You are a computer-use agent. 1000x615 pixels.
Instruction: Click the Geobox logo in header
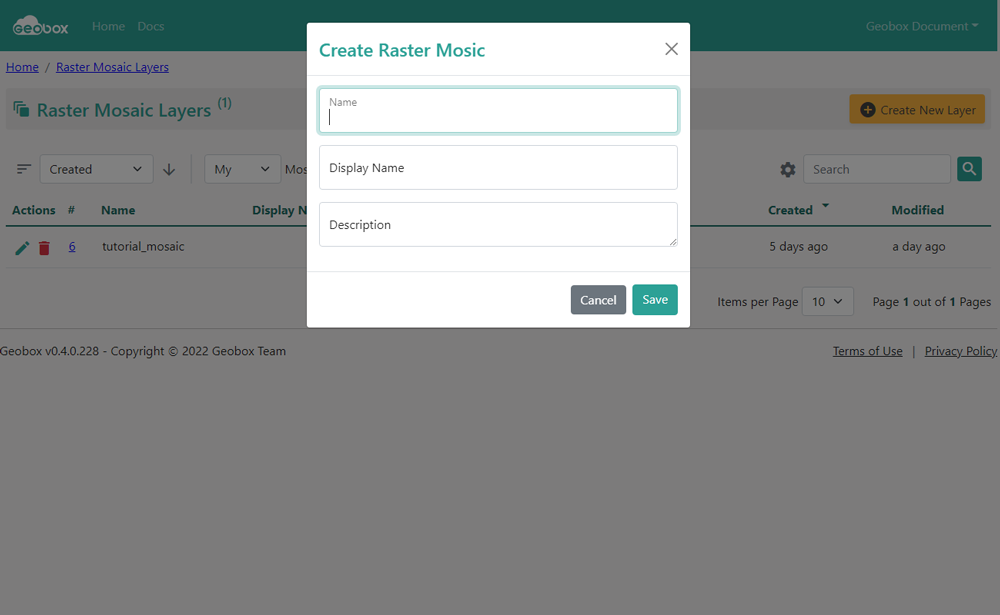coord(41,27)
